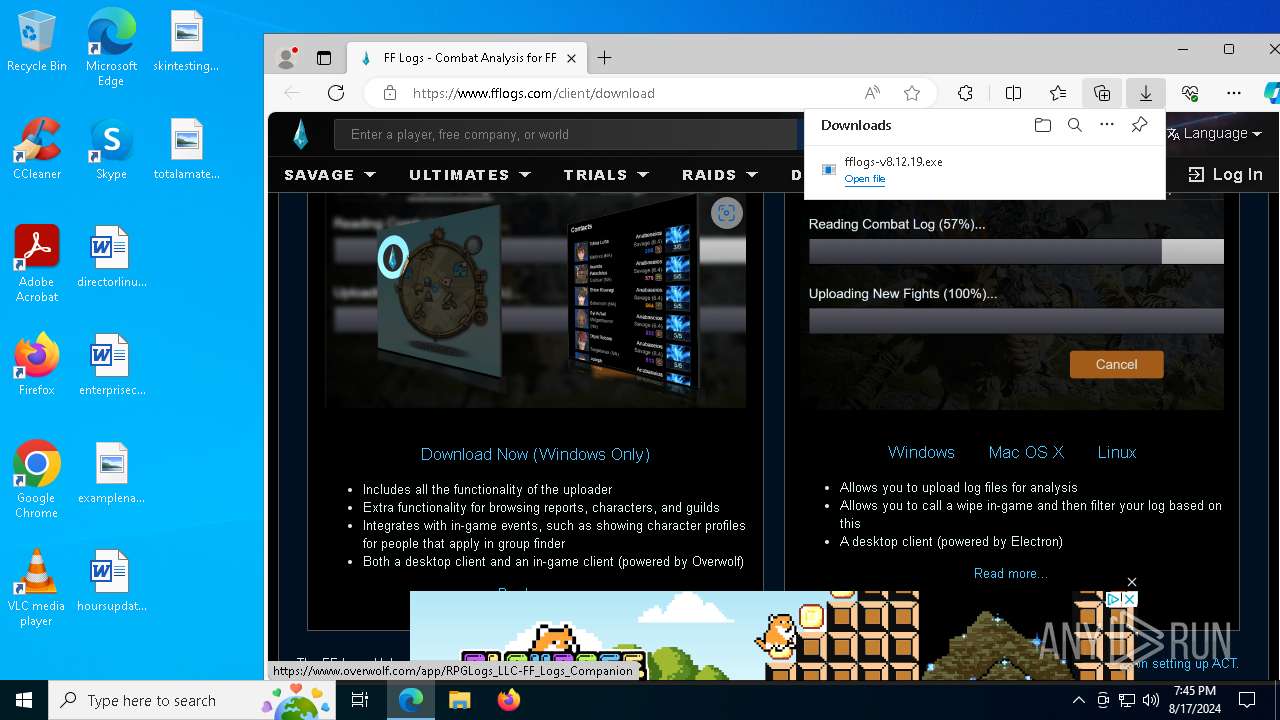The image size is (1280, 720).
Task: Open the Windows Start menu
Action: pyautogui.click(x=24, y=700)
